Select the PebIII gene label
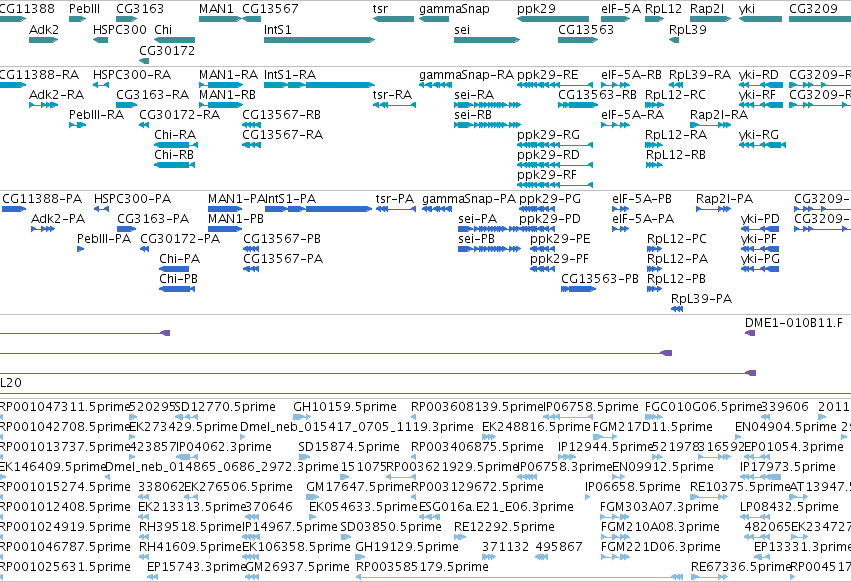Image resolution: width=851 pixels, height=582 pixels. tap(84, 9)
